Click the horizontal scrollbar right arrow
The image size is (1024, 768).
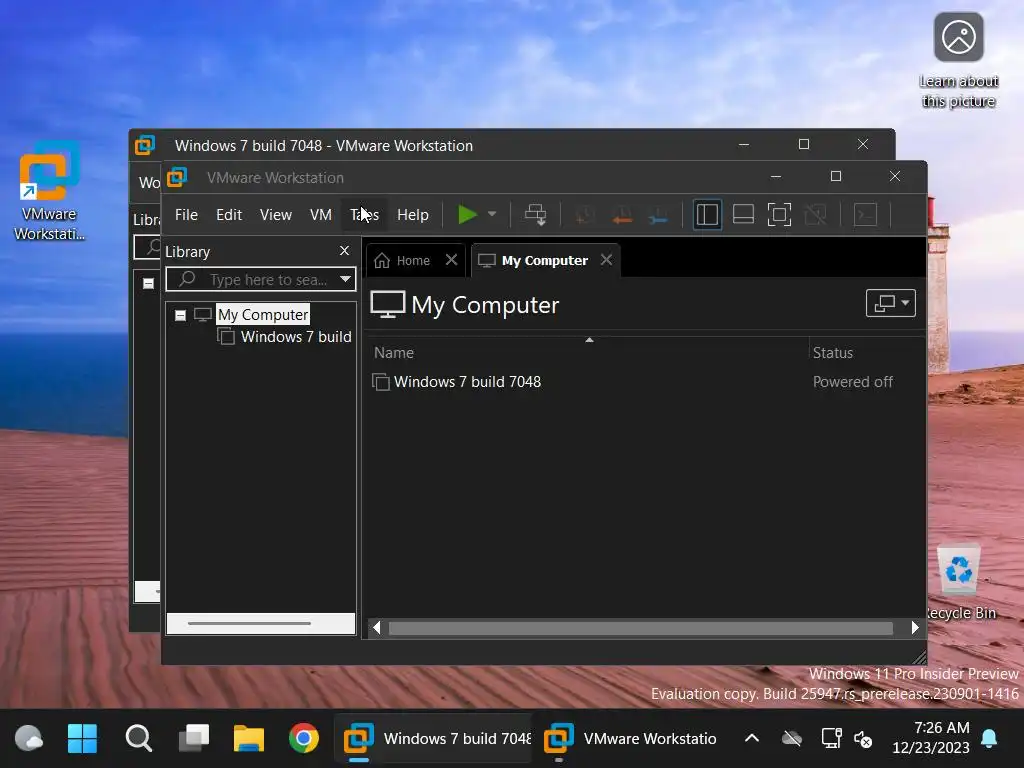coord(915,628)
